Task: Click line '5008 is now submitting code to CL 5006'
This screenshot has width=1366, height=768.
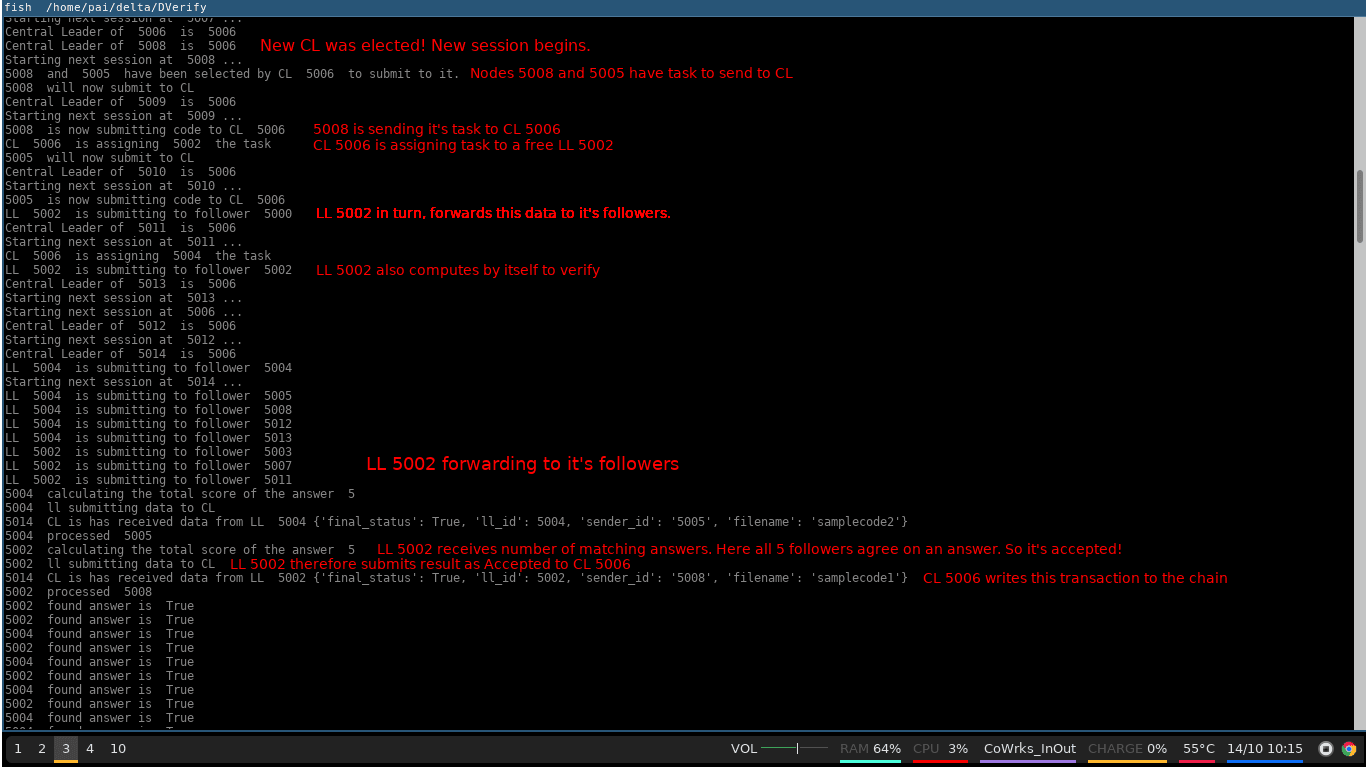Action: point(145,130)
